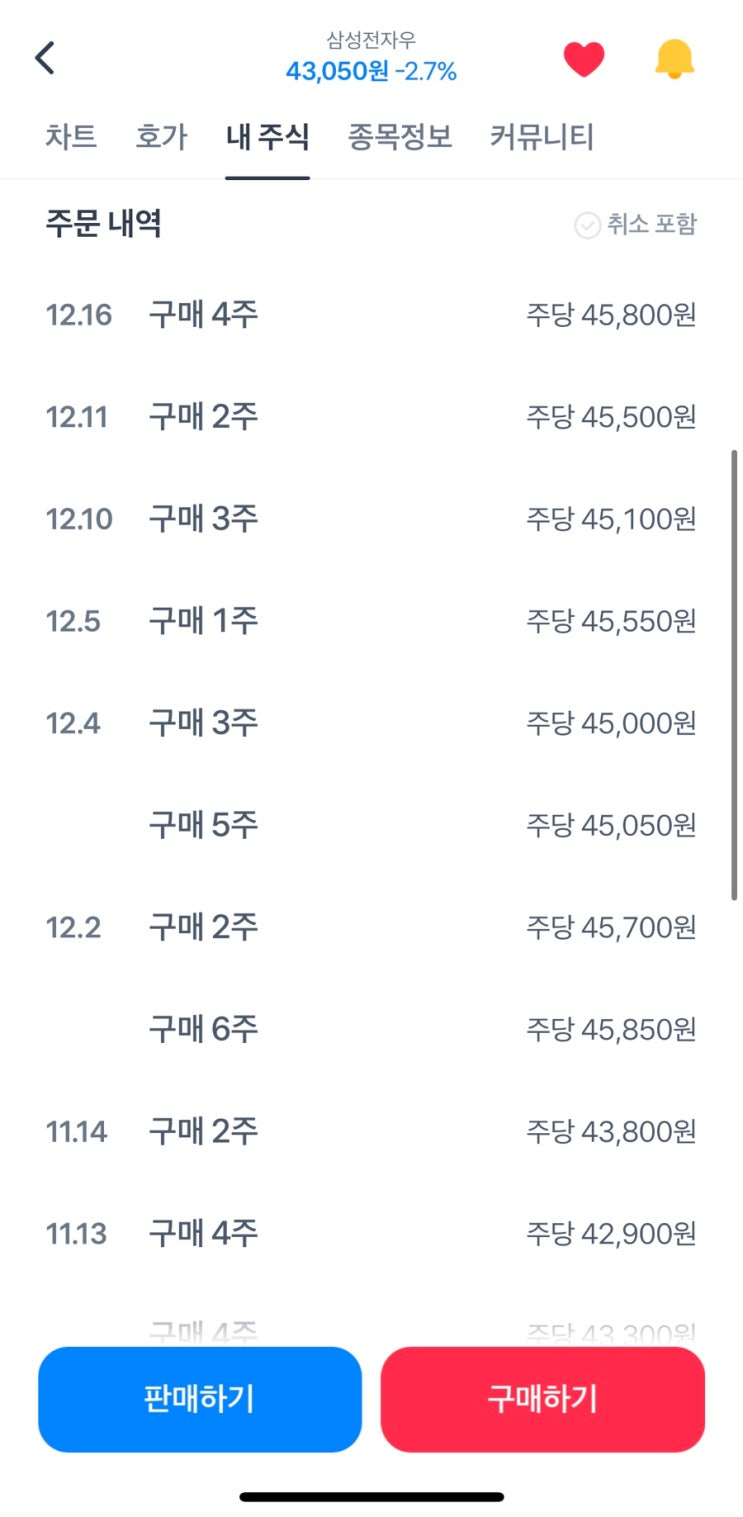Select the 내 주식 tab
Viewport: 743px width, 1517px height.
pyautogui.click(x=267, y=137)
